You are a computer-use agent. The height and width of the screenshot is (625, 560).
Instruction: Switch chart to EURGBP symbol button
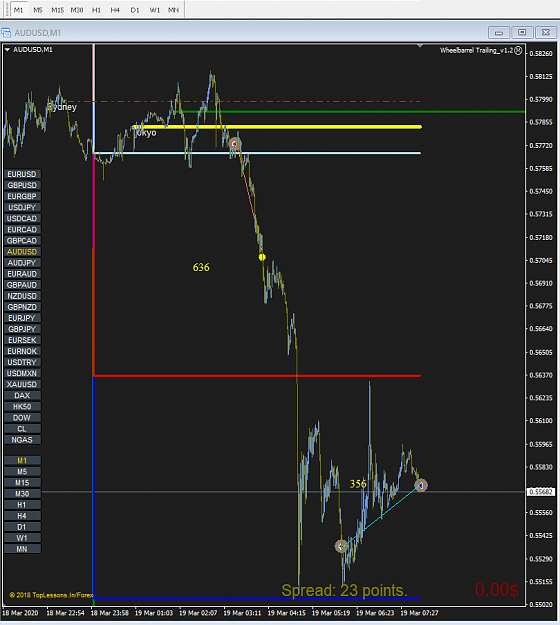pos(22,197)
